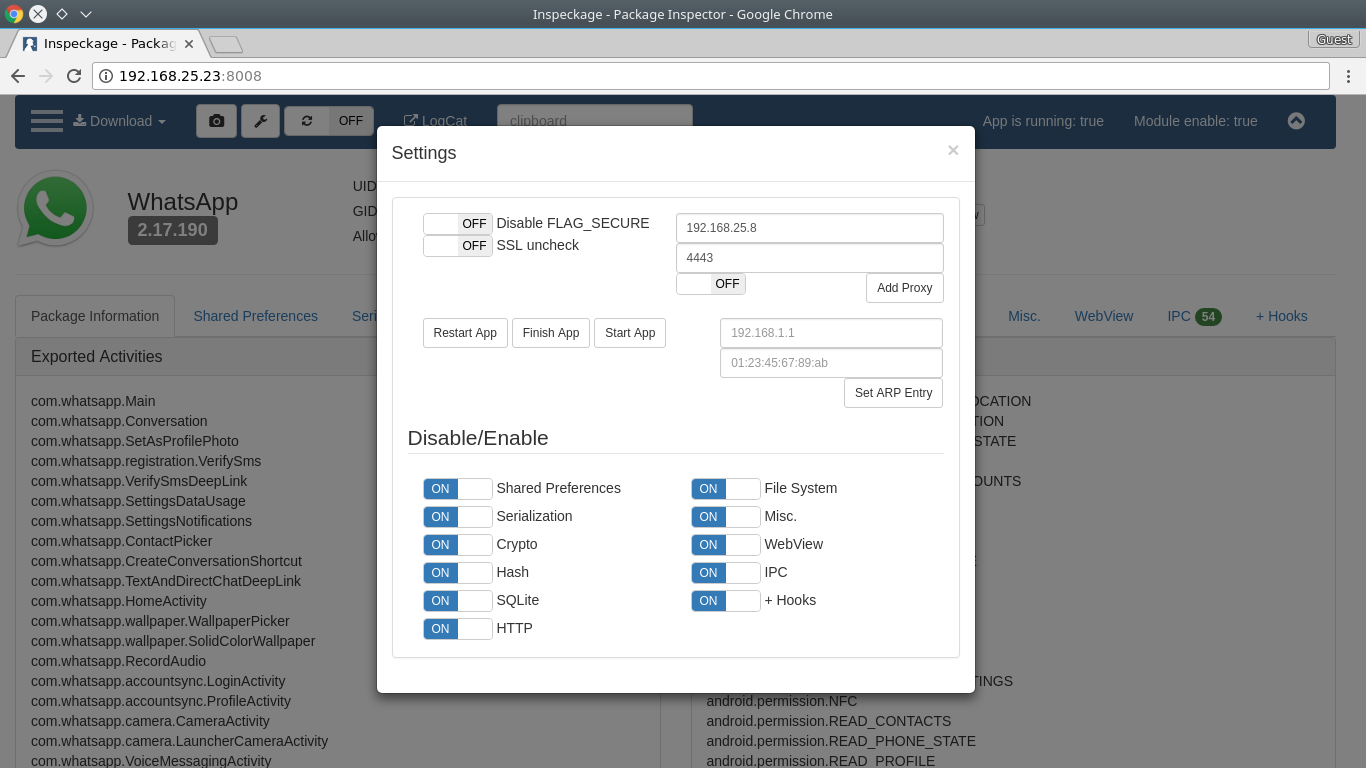Toggle + Hooks switch
This screenshot has height=768, width=1366.
(726, 601)
